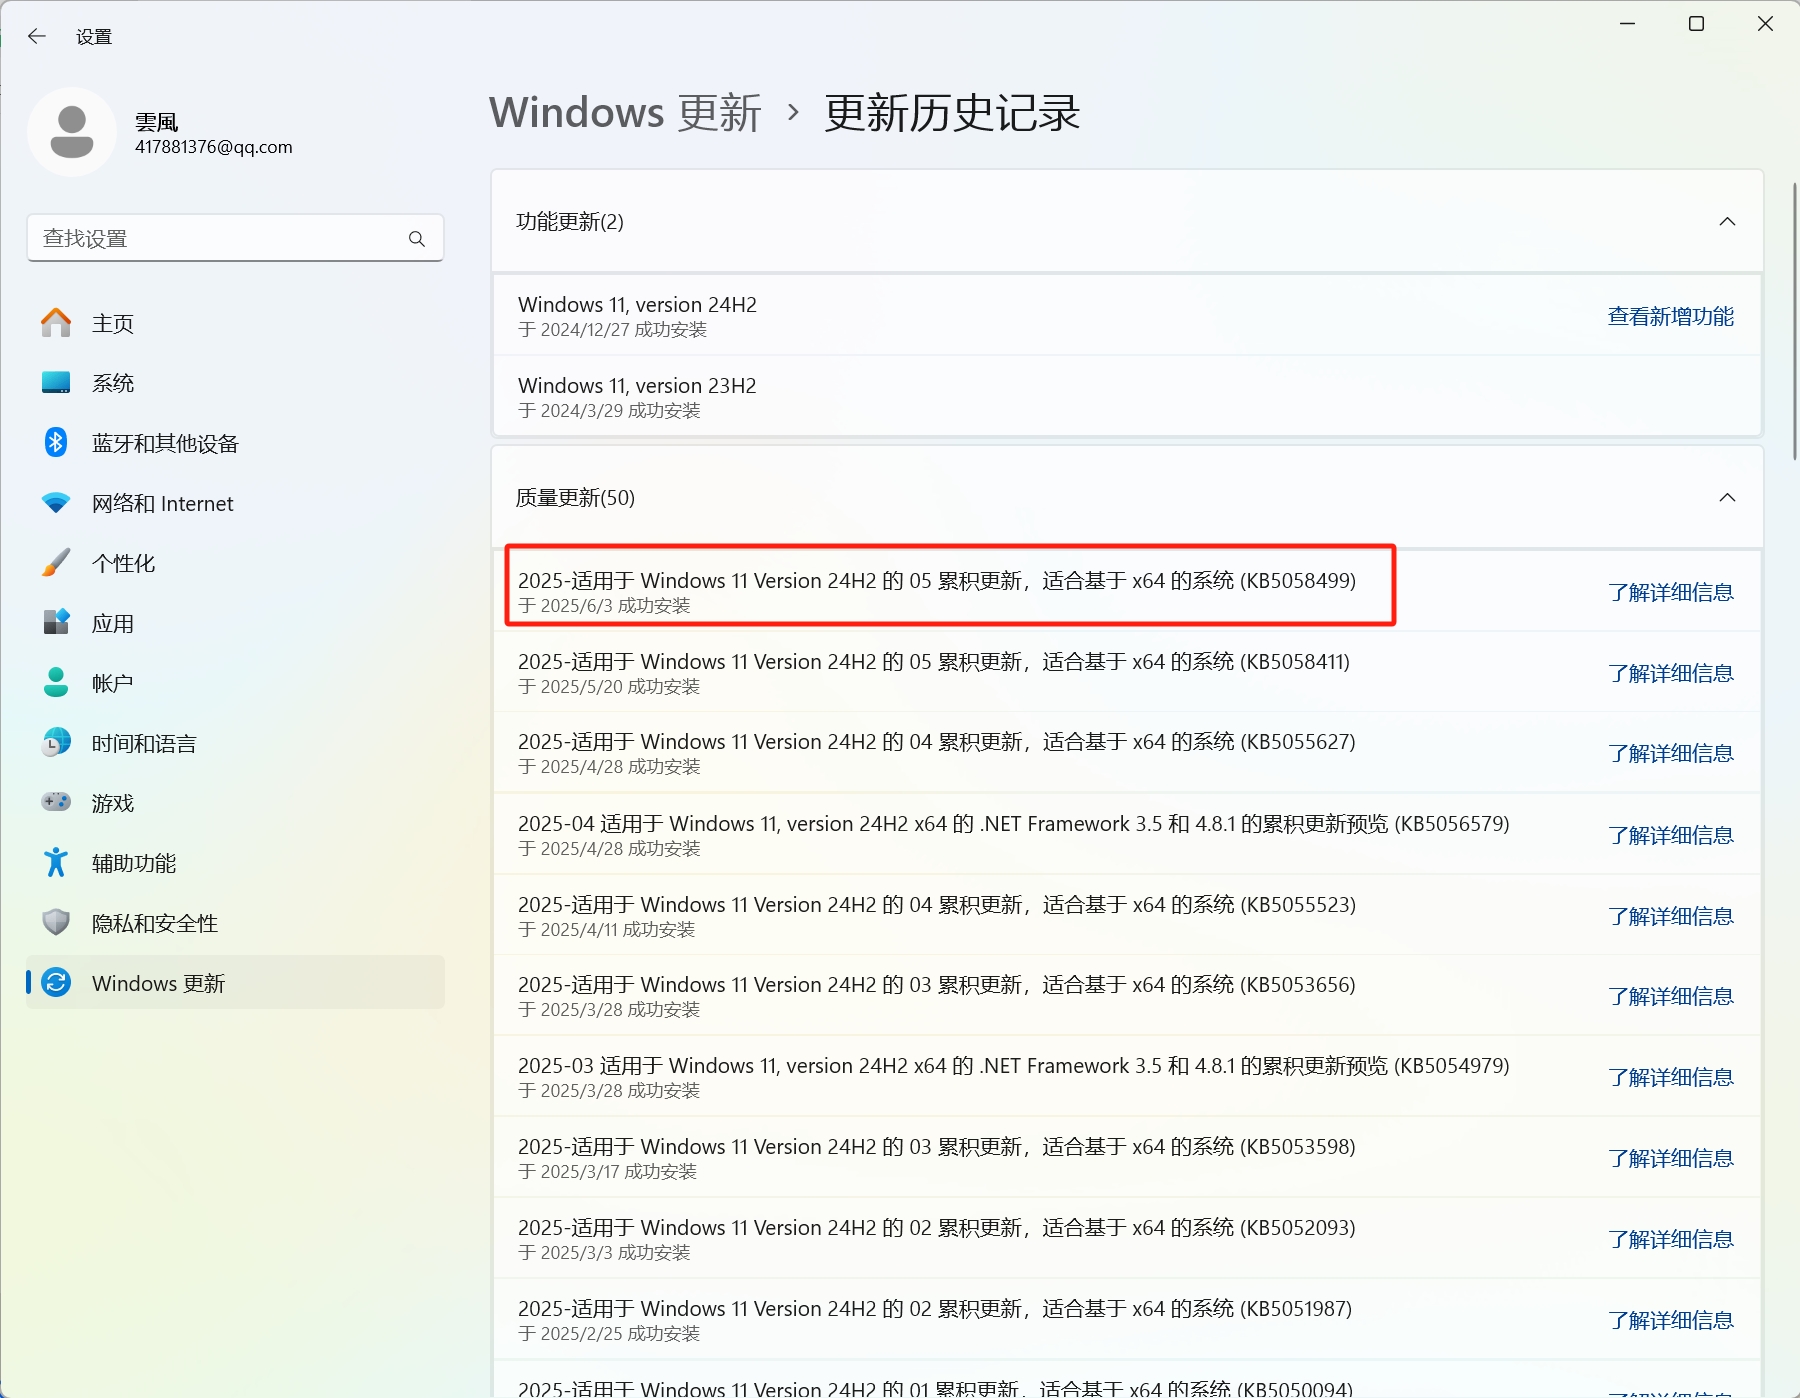Click the Bluetooth icon in sidebar
1800x1398 pixels.
(56, 442)
